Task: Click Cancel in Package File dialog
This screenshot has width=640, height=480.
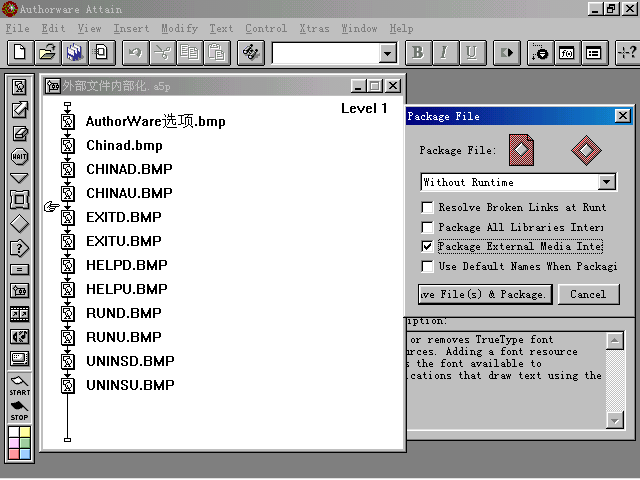Action: (589, 294)
